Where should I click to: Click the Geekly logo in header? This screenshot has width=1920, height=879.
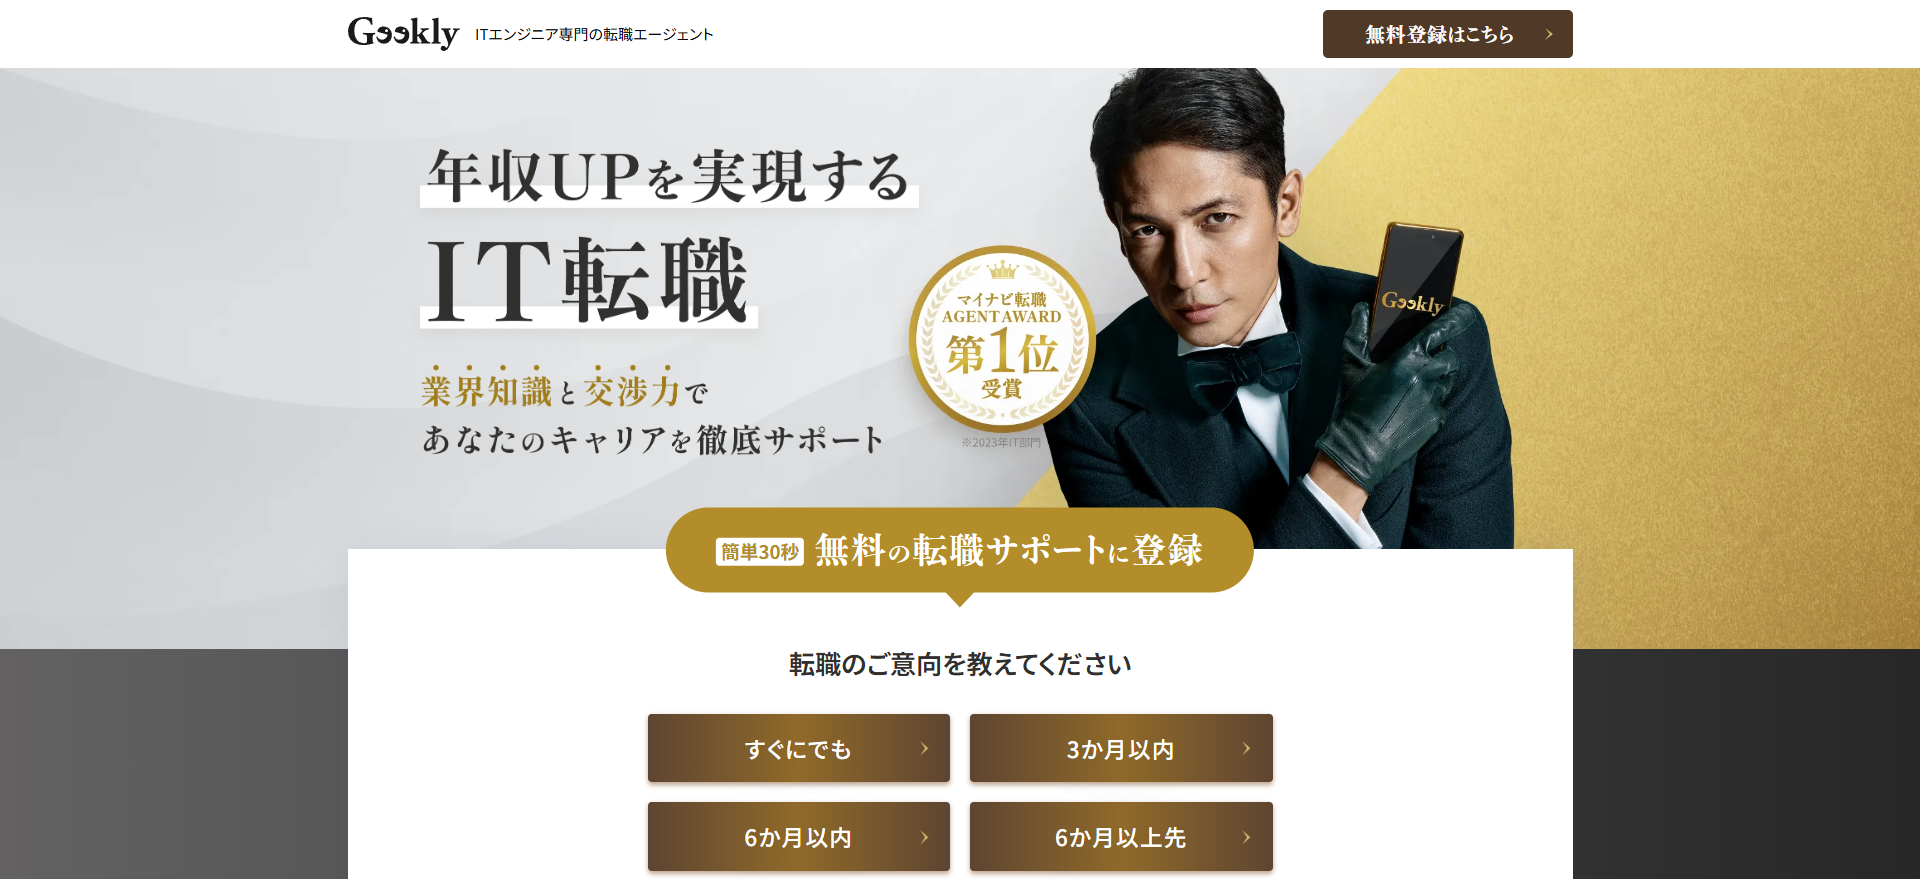pyautogui.click(x=403, y=33)
